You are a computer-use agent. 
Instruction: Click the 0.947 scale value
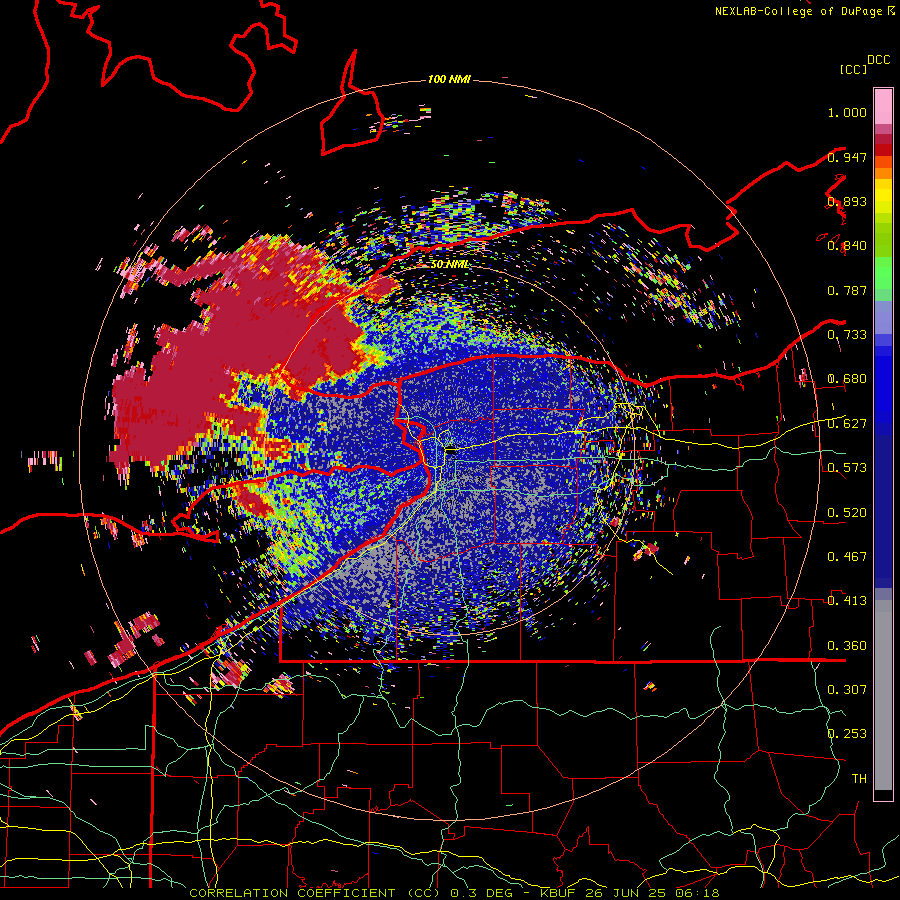[x=847, y=157]
